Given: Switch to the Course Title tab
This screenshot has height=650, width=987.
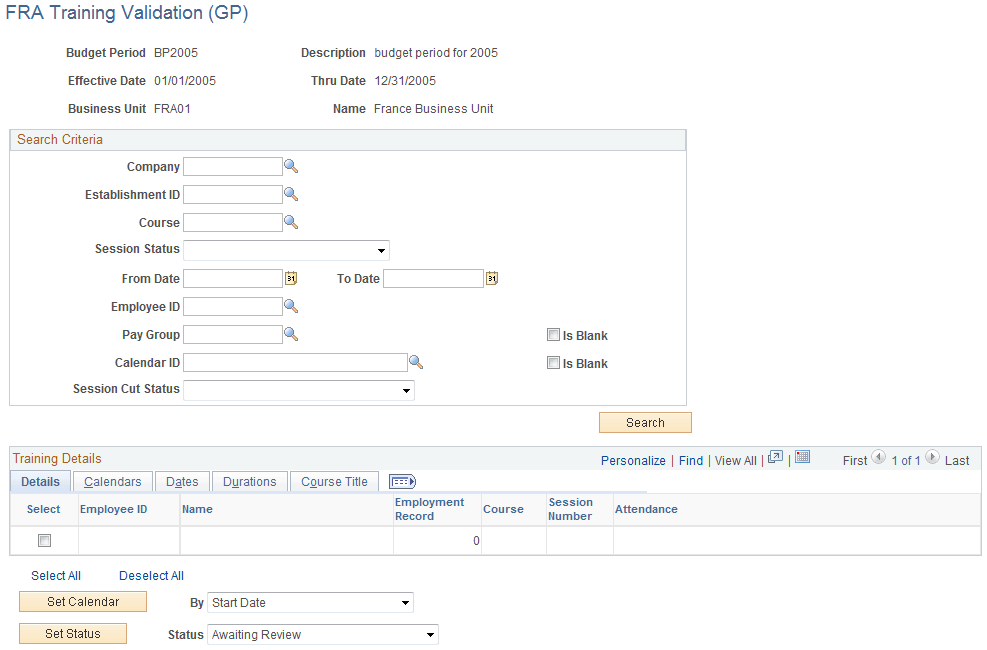Looking at the screenshot, I should (334, 481).
